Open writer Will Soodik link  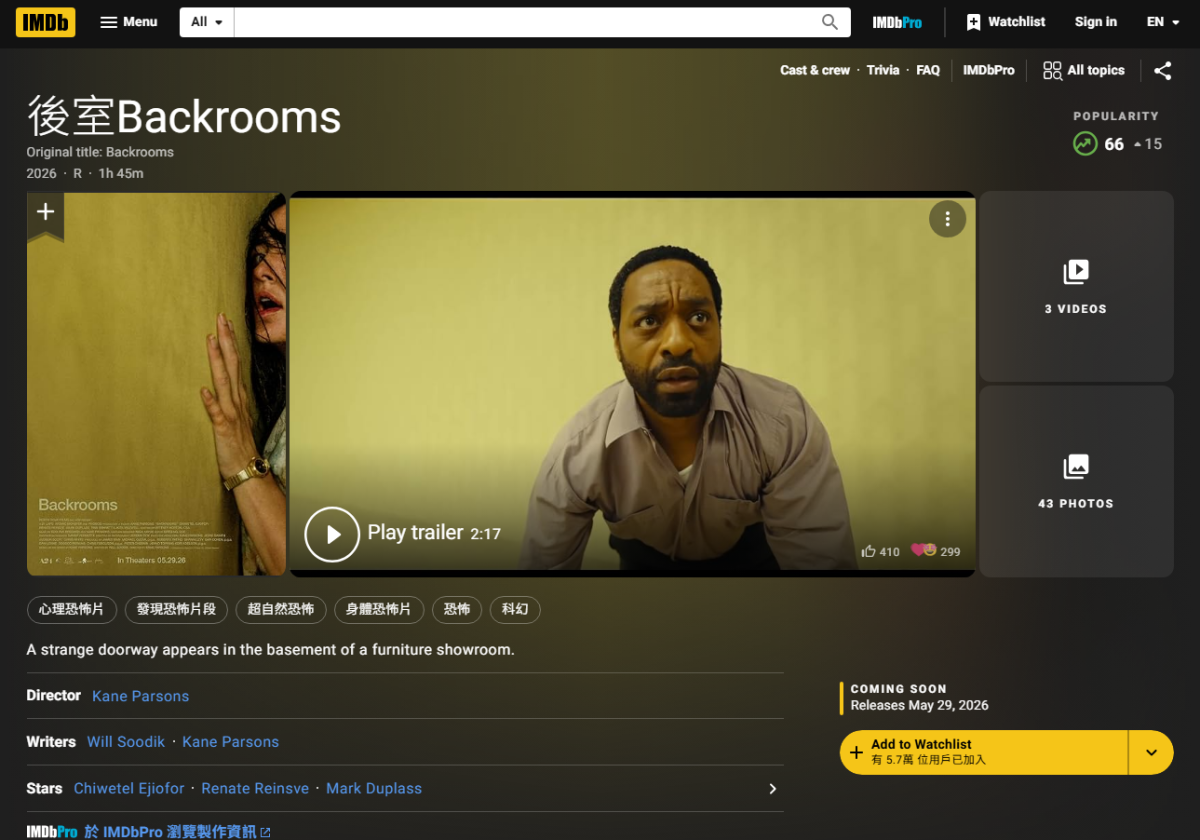coord(126,742)
